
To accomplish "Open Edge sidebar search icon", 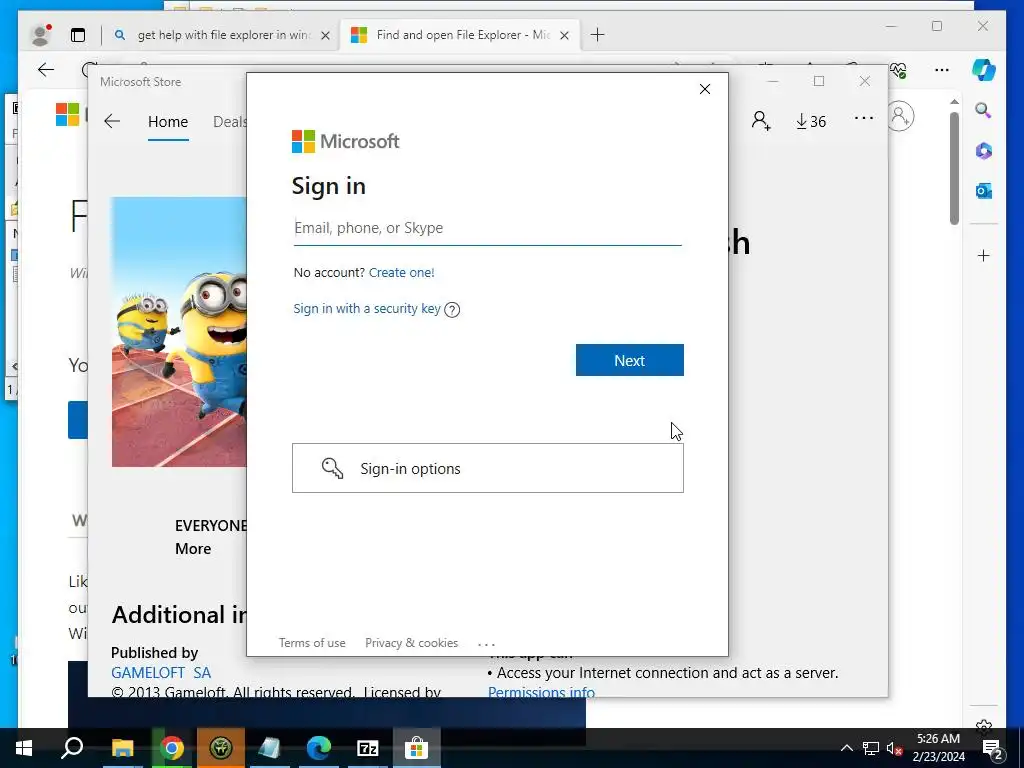I will point(984,110).
